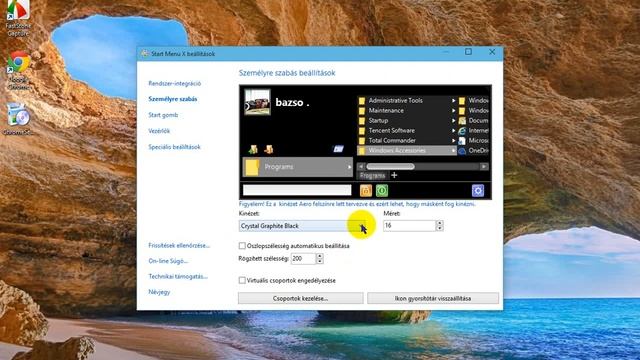Select Windows Accessories entry in preview
Screen dimensions: 640x360
coord(407,151)
